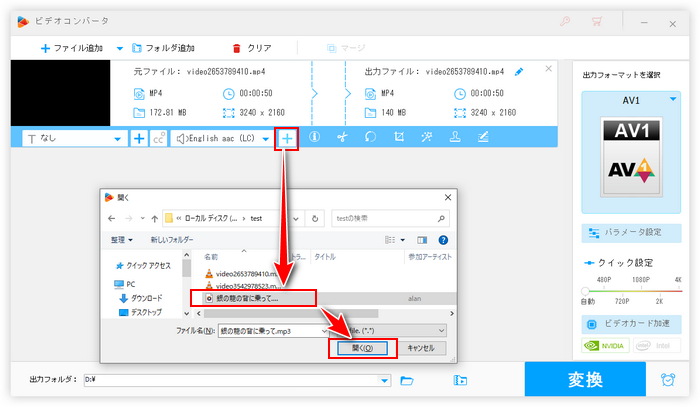Click the video card acceleration button
The height and width of the screenshot is (407, 700).
[x=631, y=324]
